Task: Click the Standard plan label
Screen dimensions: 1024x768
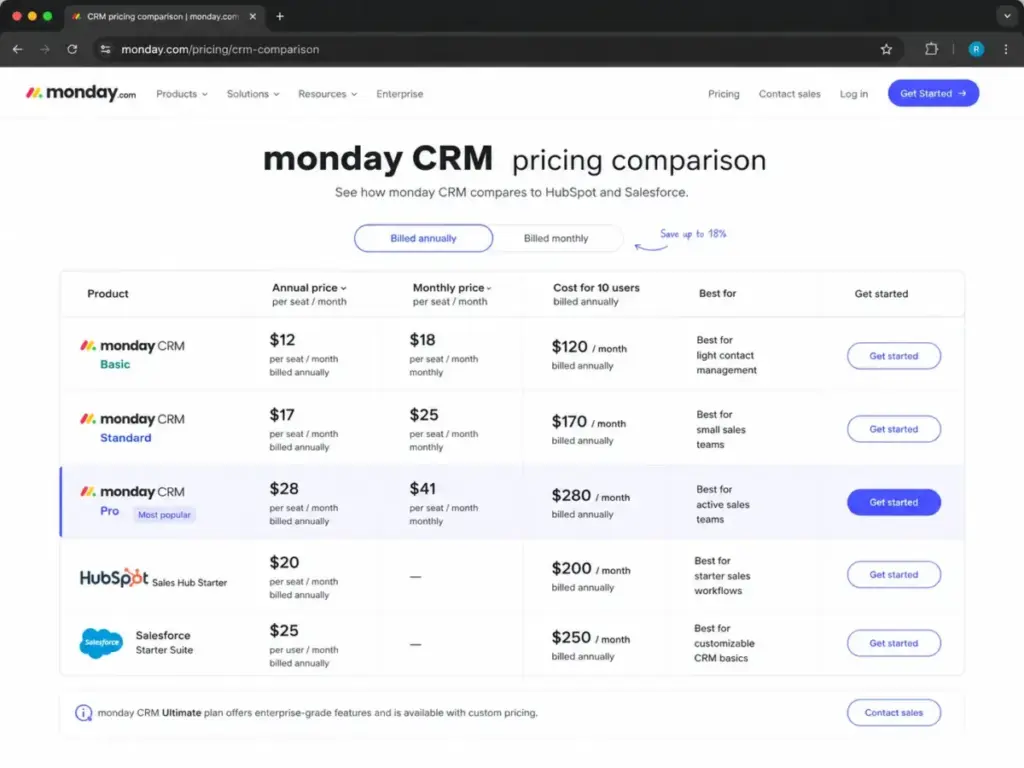Action: pyautogui.click(x=125, y=438)
